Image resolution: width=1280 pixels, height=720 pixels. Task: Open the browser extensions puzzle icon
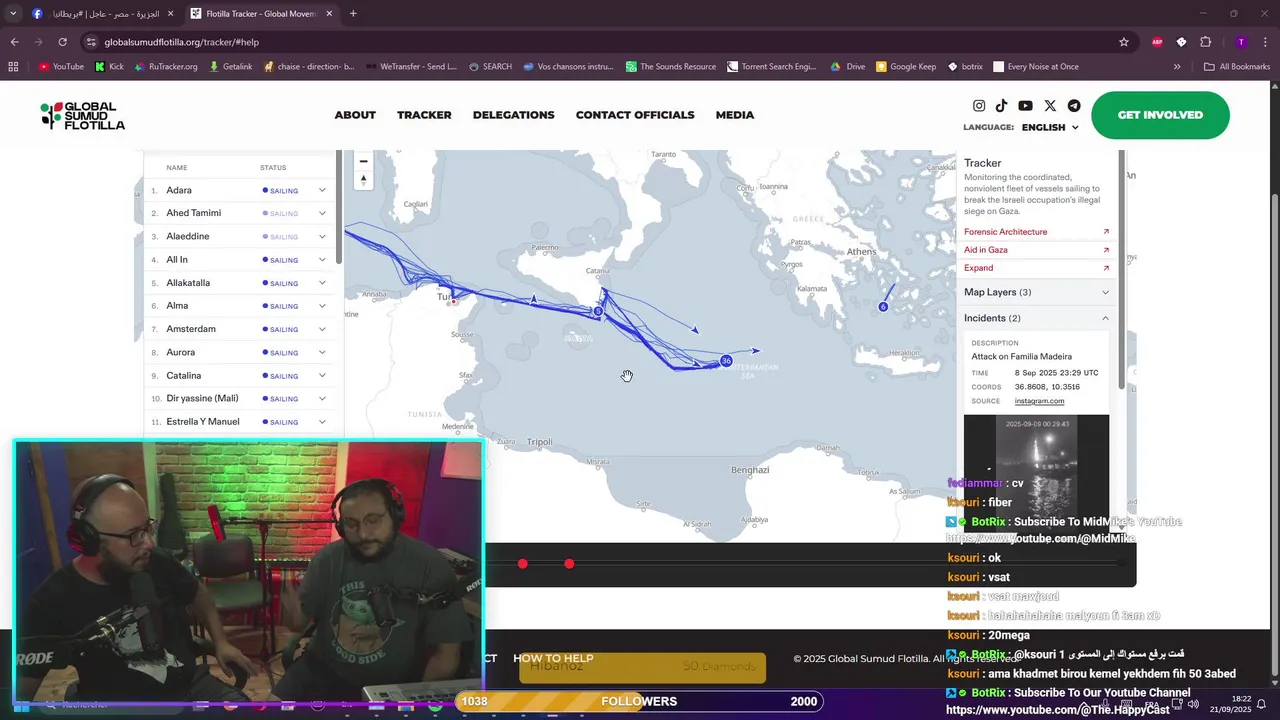click(1205, 42)
